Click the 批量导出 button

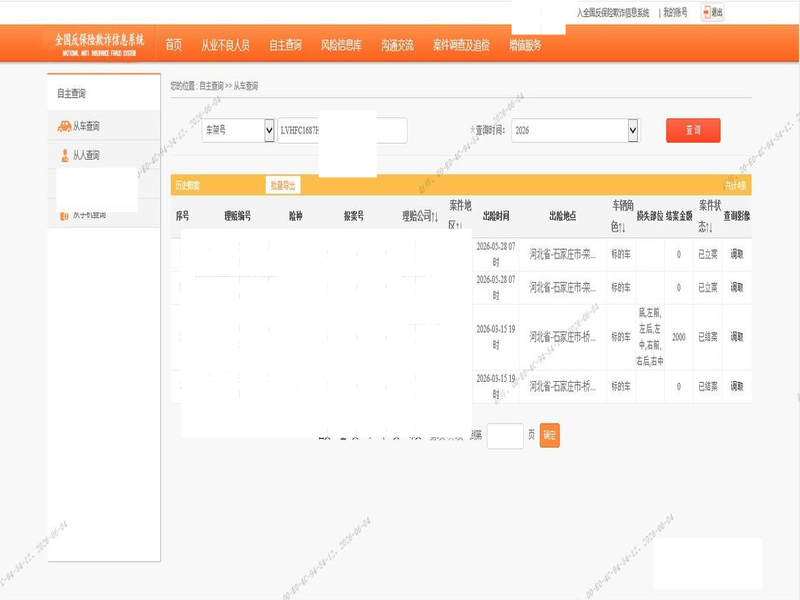283,185
